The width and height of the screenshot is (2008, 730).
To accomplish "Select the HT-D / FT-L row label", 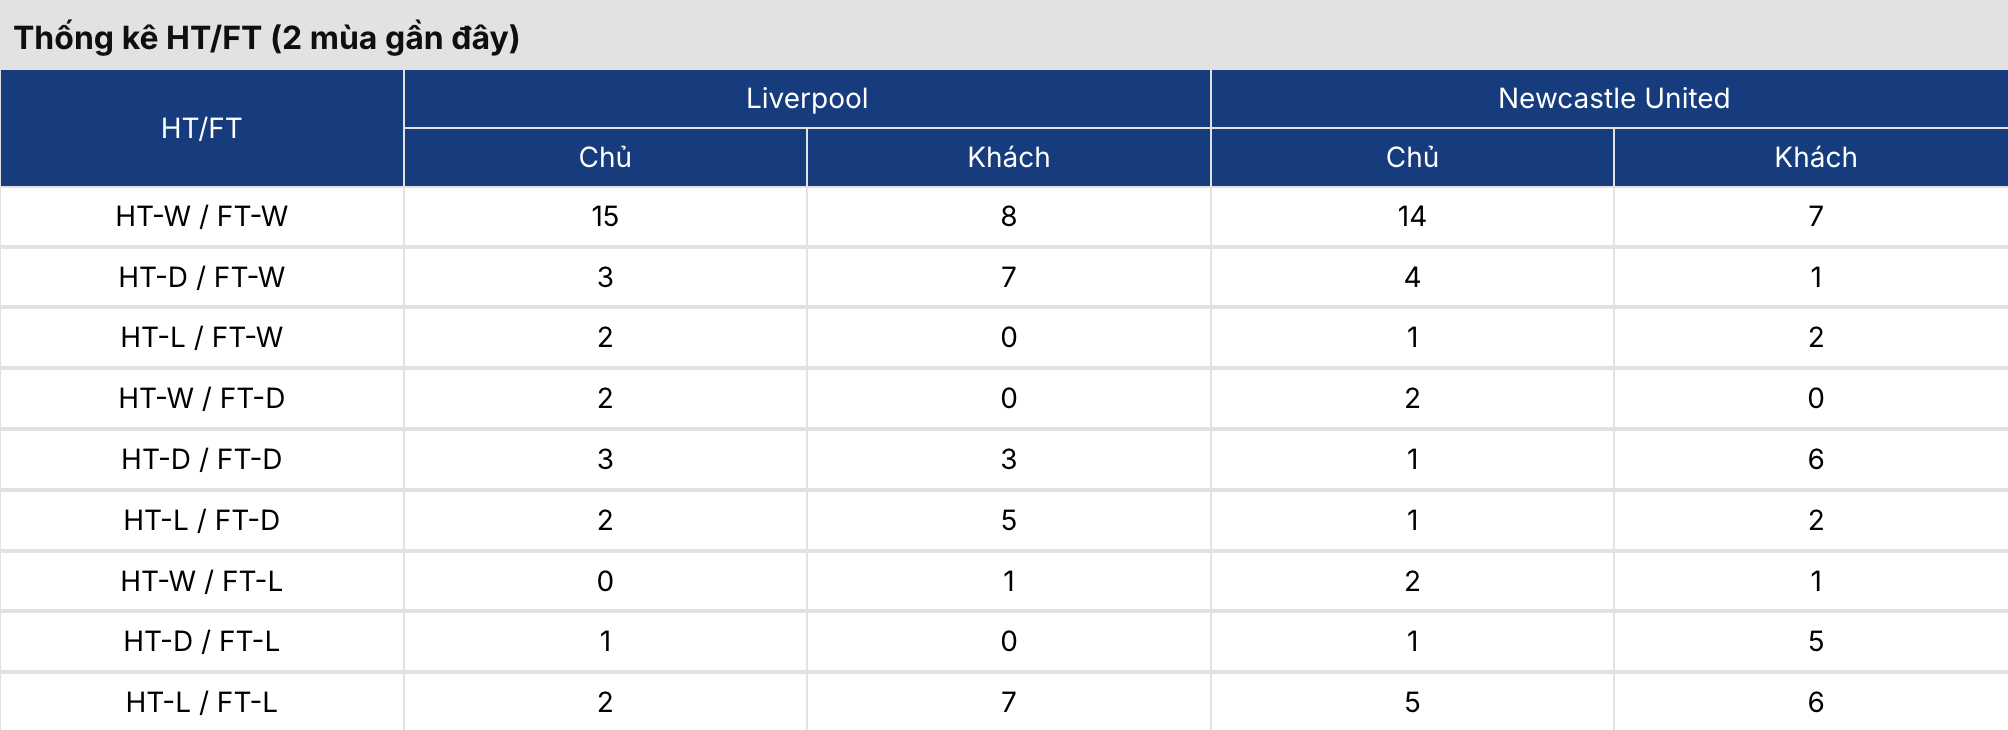I will pos(201,641).
